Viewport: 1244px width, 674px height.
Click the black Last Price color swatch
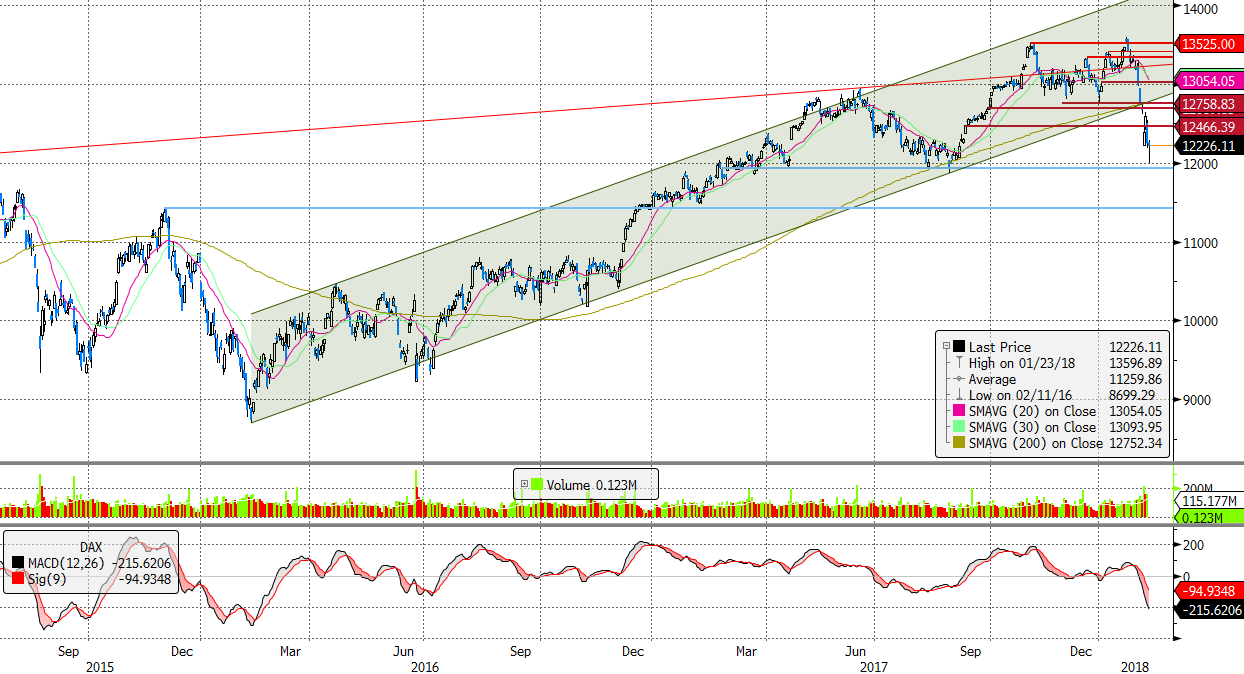pos(958,347)
